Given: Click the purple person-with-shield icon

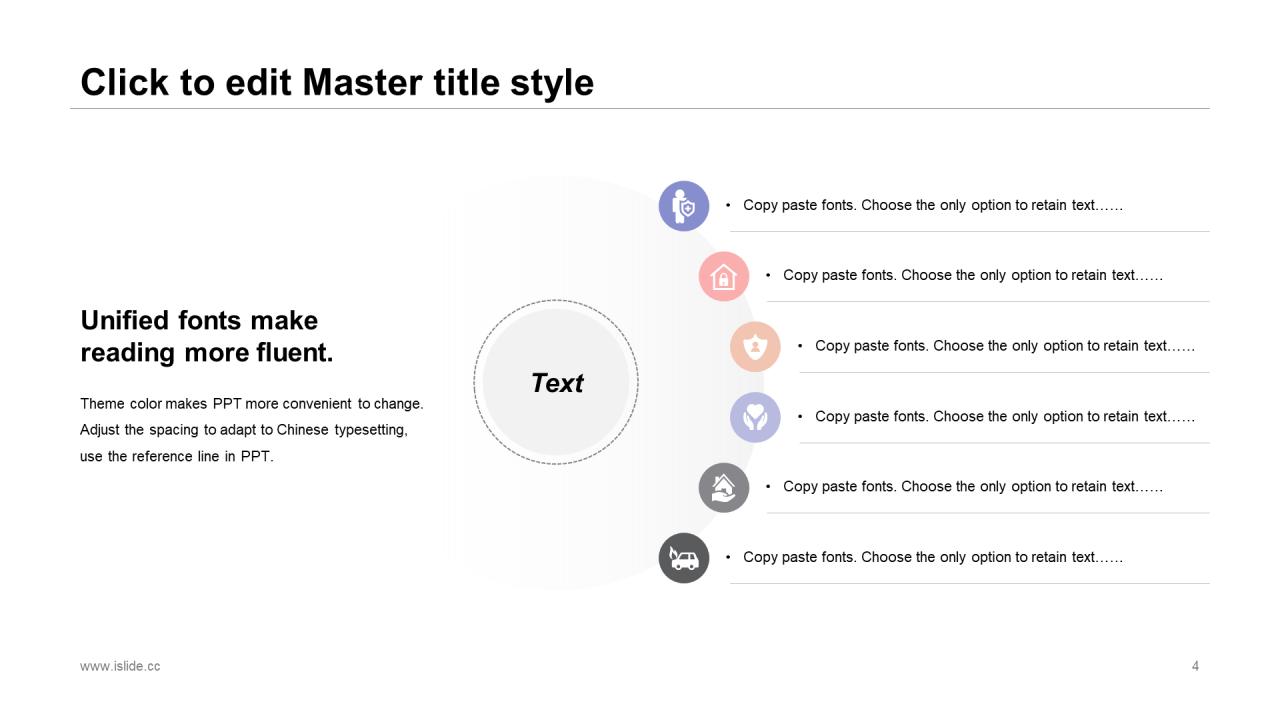Looking at the screenshot, I should [x=684, y=206].
